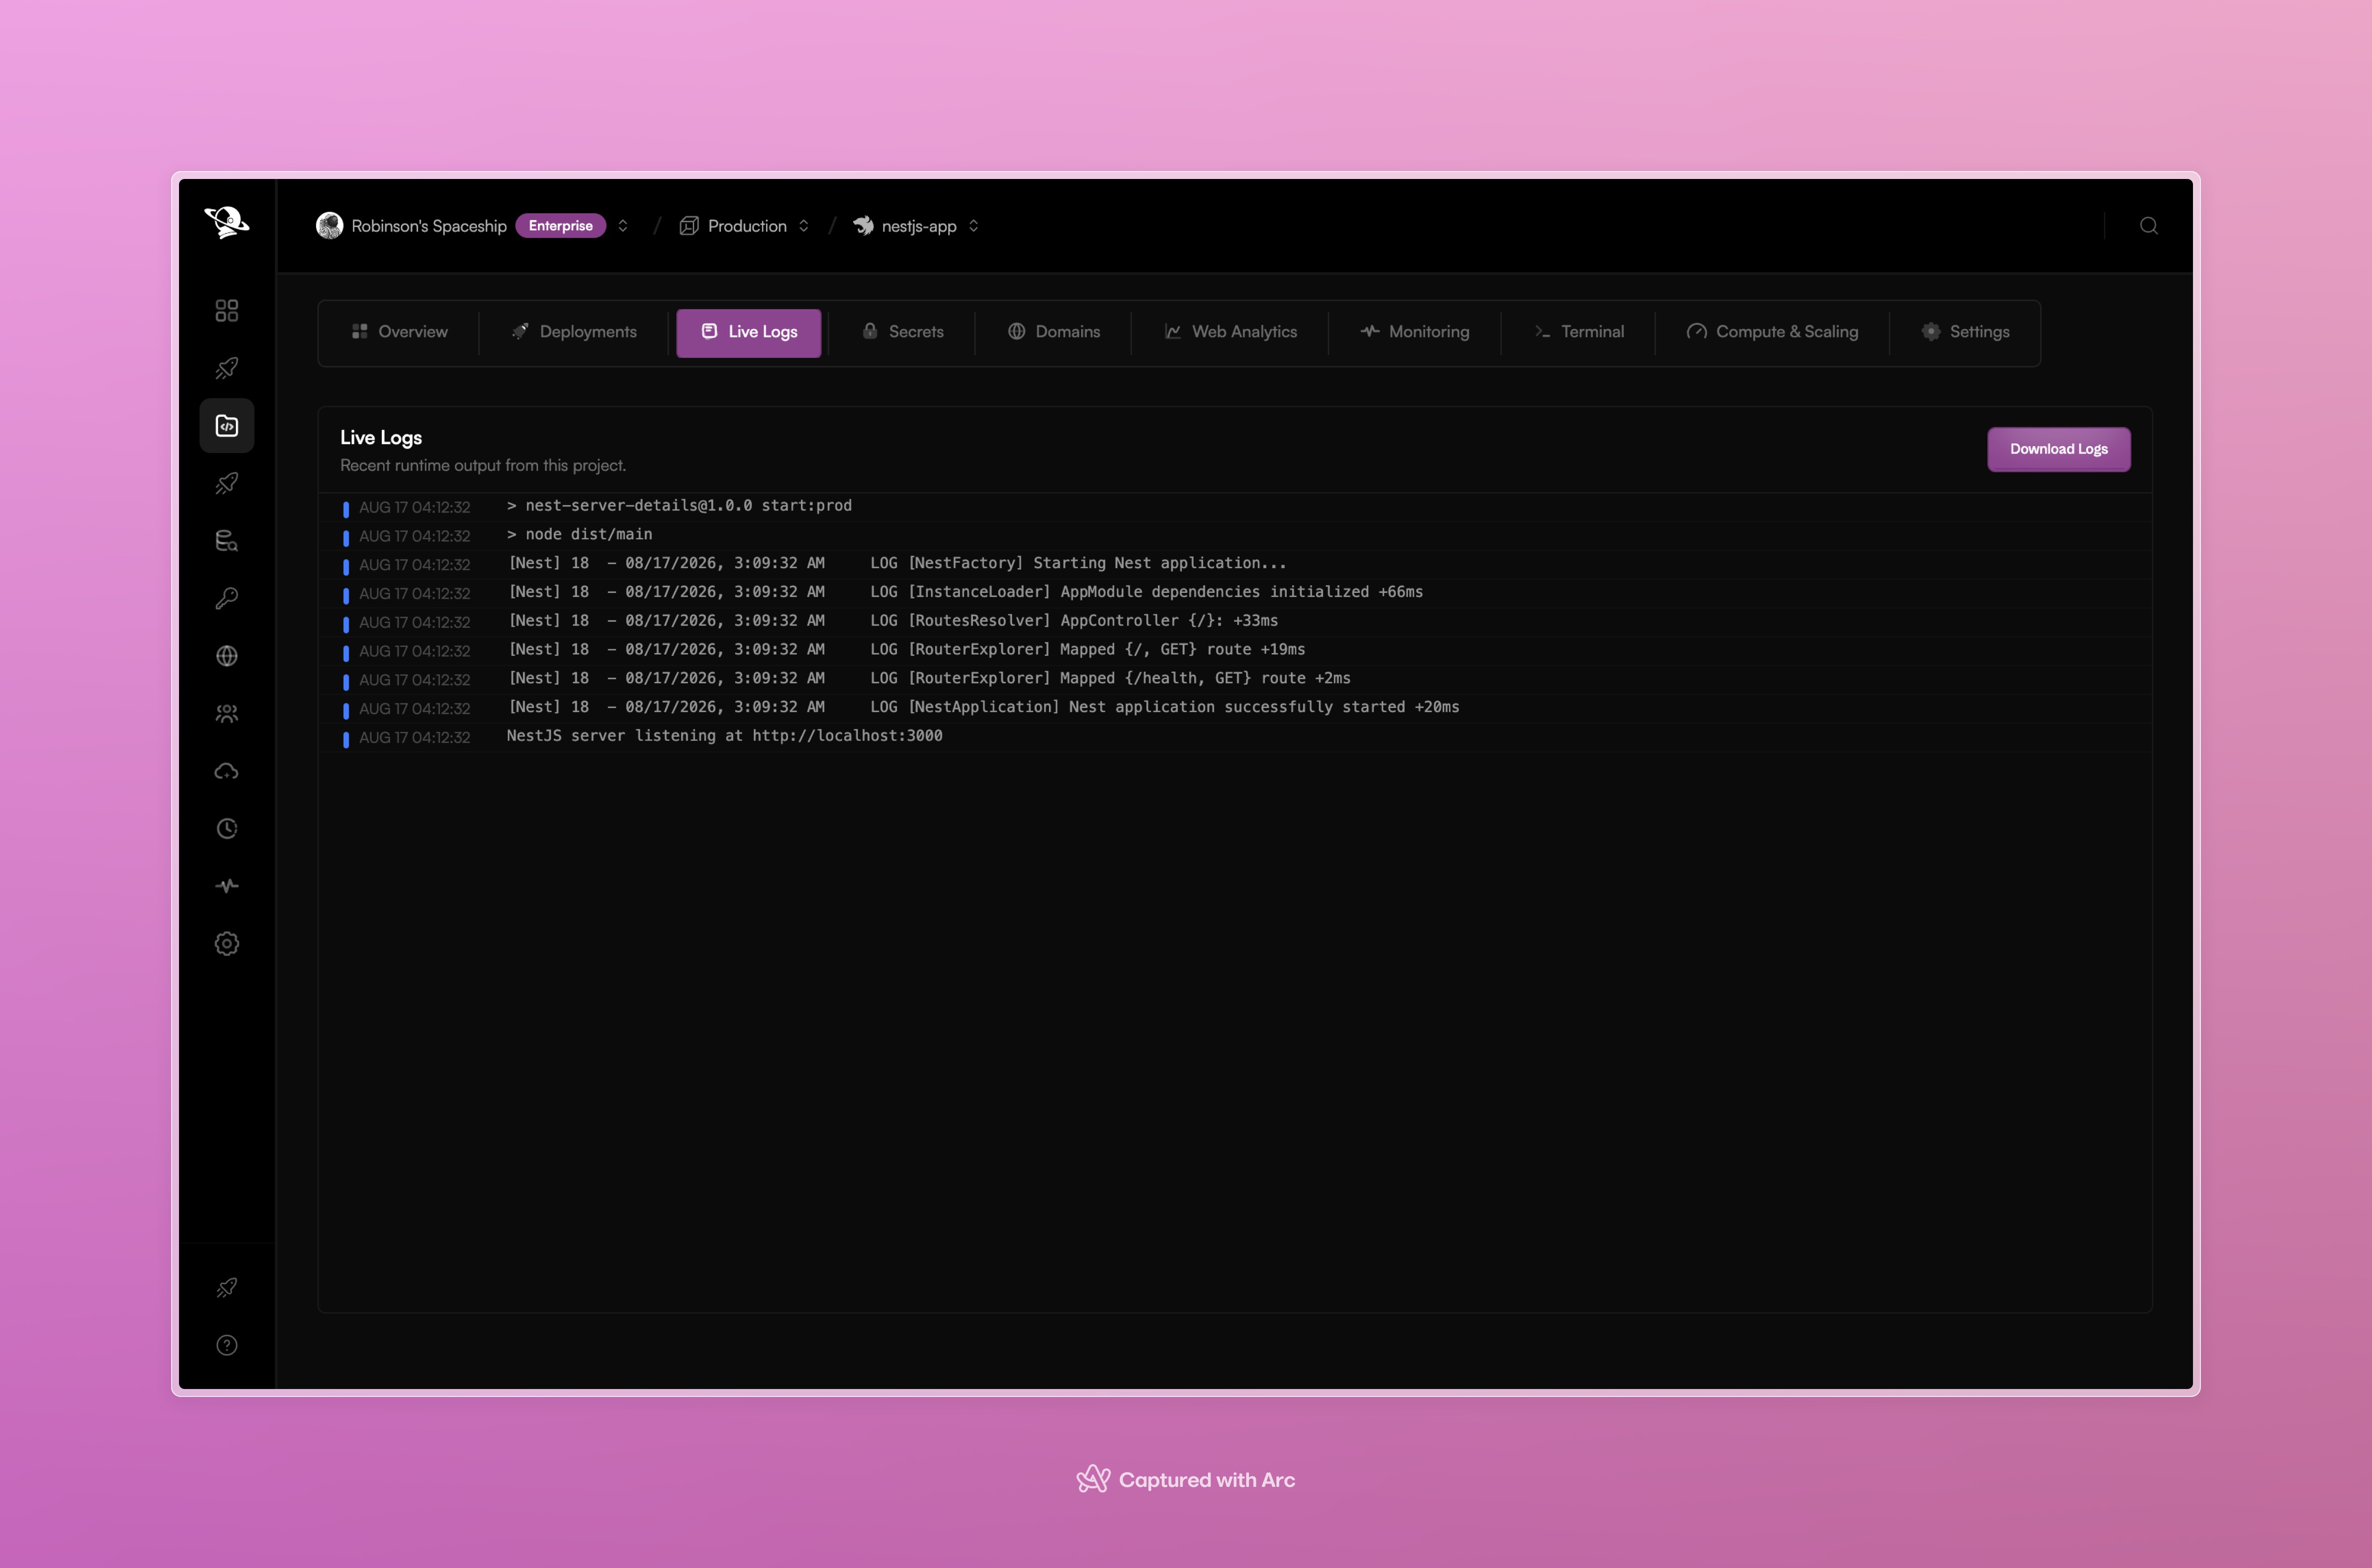Click the Production environment icon

pyautogui.click(x=689, y=226)
